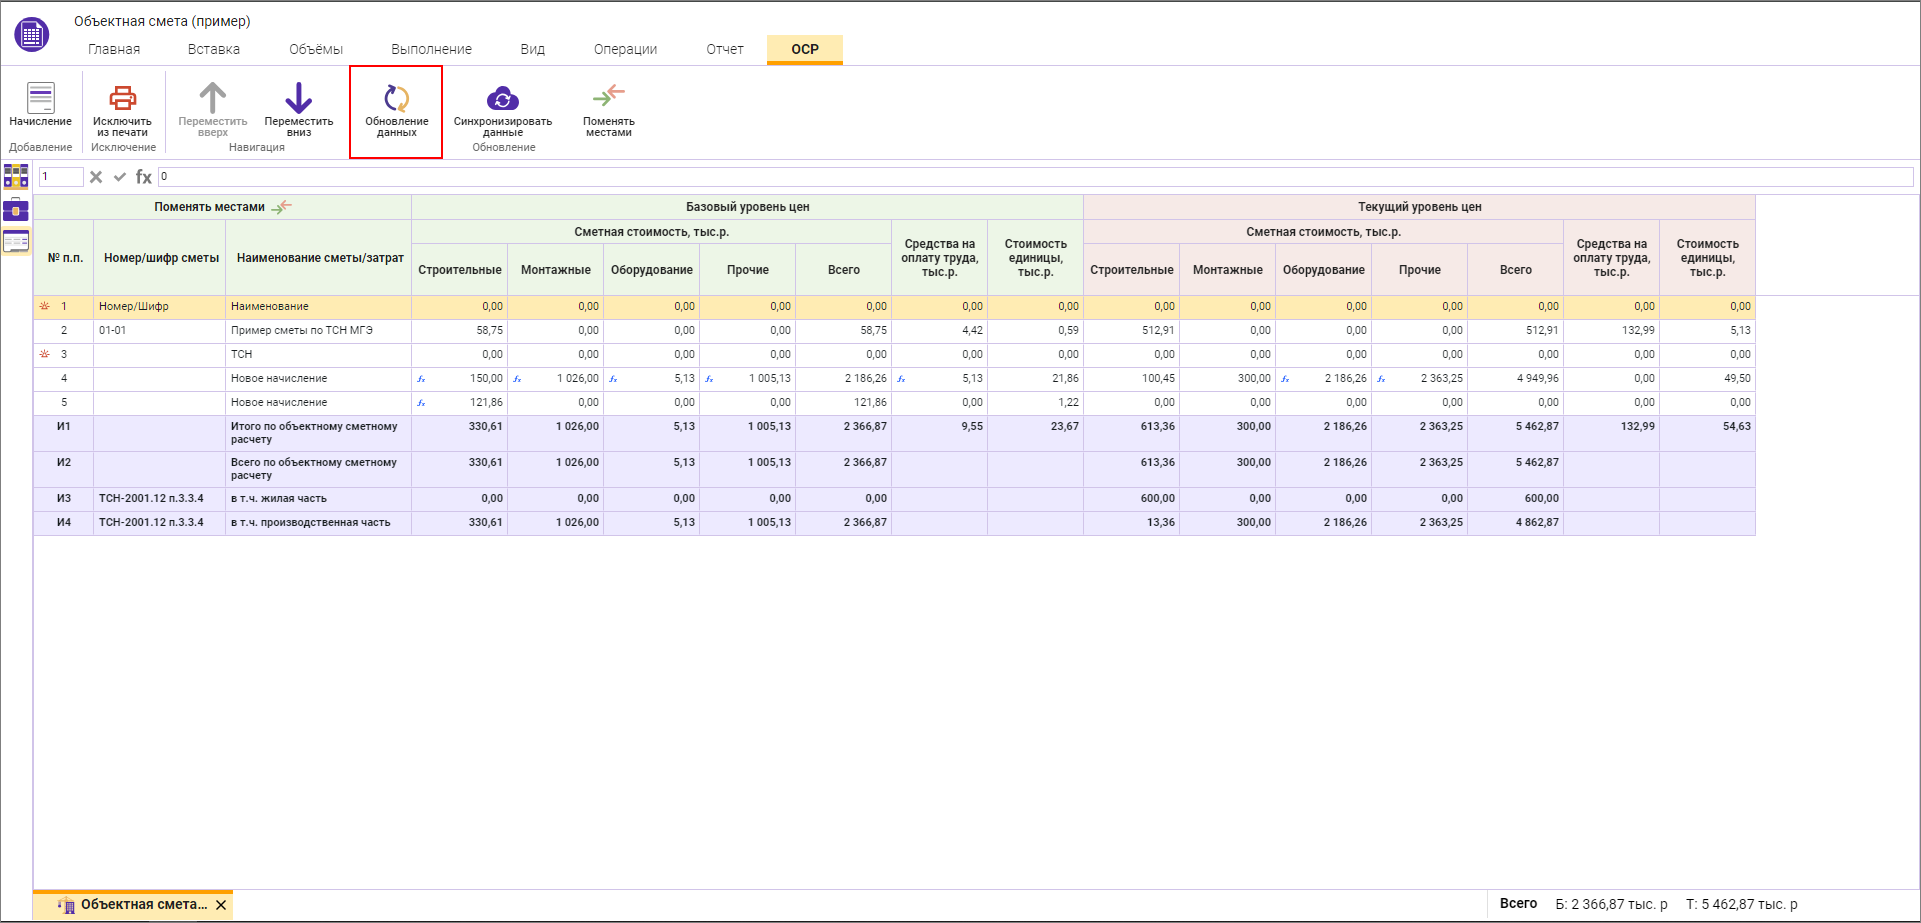
Task: Select row with 'Пример сметы по ТСН МГЭ'
Action: coord(302,330)
